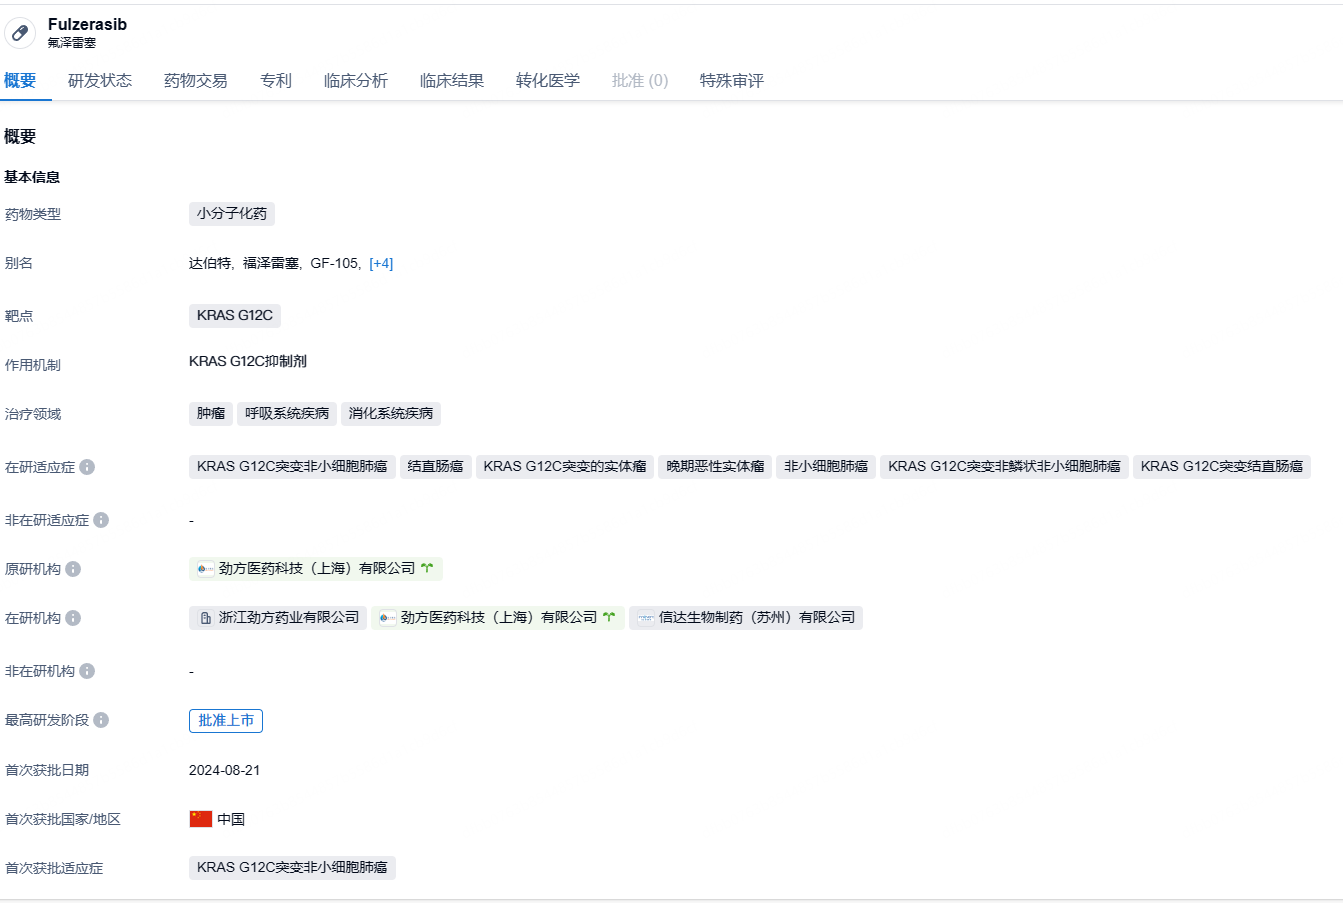Viewport: 1343px width, 903px height.
Task: Open the 结直肠癌 indication tag
Action: pyautogui.click(x=436, y=467)
